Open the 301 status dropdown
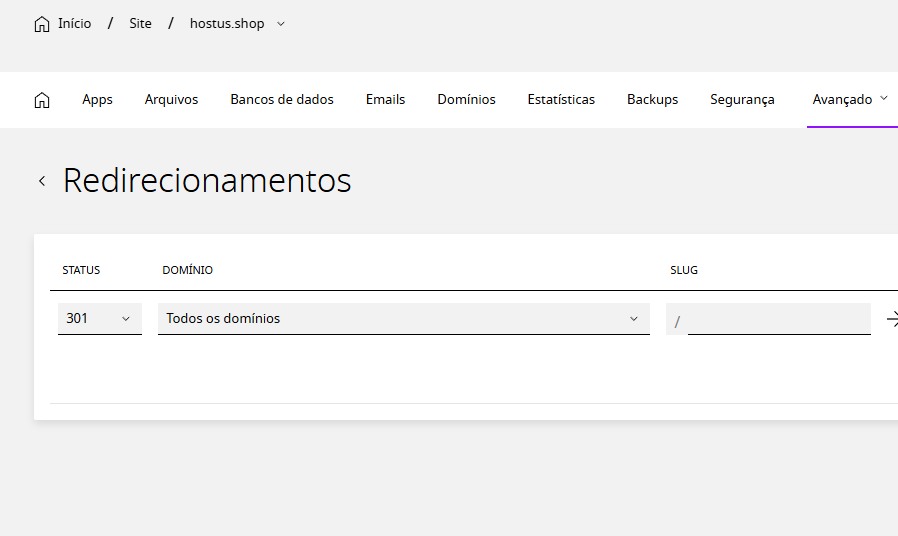This screenshot has width=898, height=536. [x=100, y=318]
